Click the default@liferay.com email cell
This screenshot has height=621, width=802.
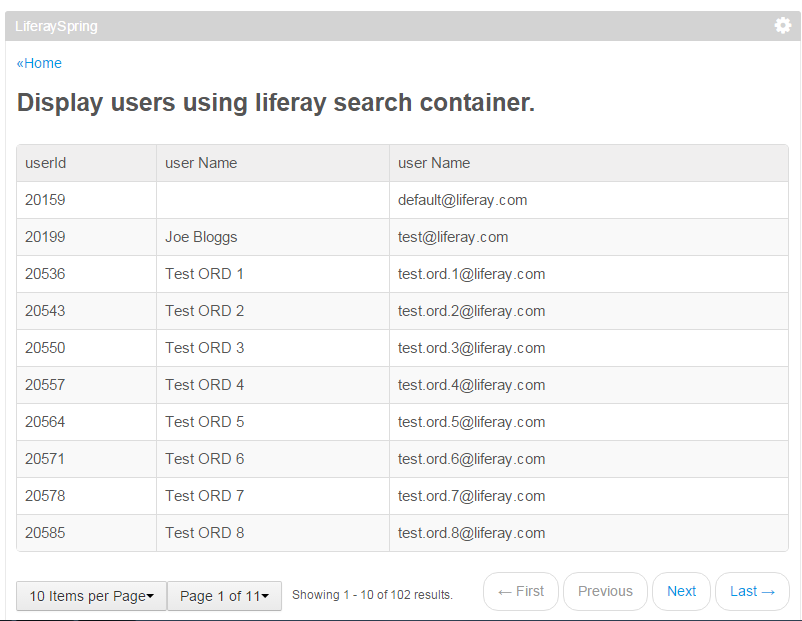[589, 200]
